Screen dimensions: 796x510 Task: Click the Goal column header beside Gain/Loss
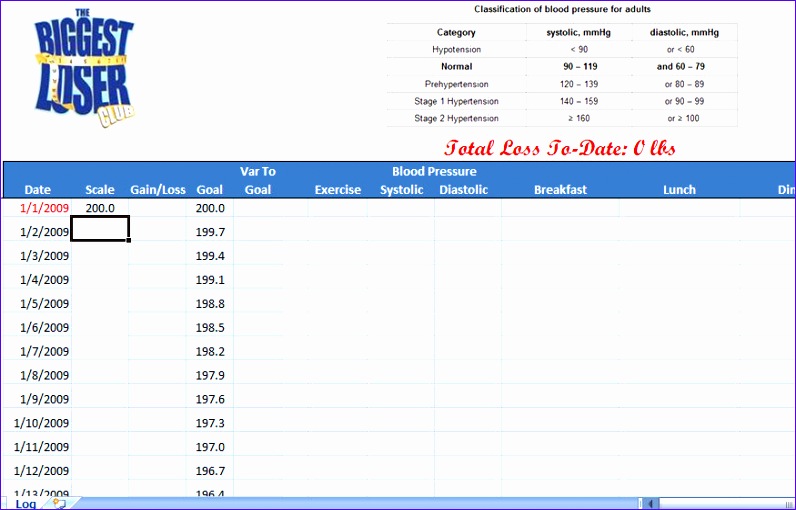point(210,189)
